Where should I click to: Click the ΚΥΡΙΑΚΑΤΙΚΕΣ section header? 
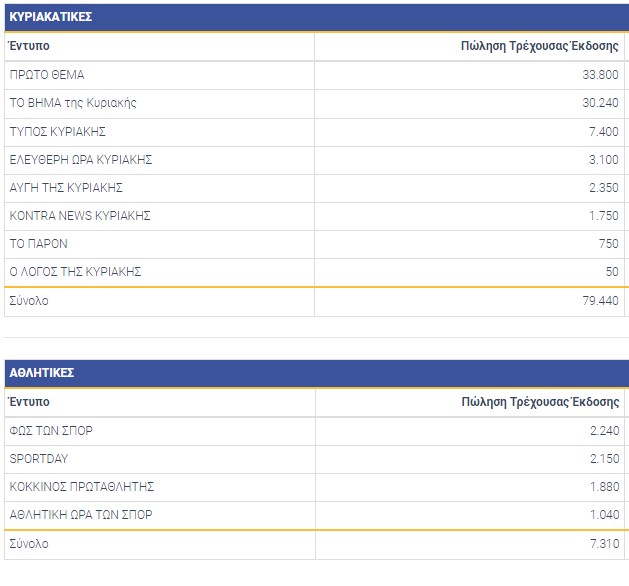point(49,17)
